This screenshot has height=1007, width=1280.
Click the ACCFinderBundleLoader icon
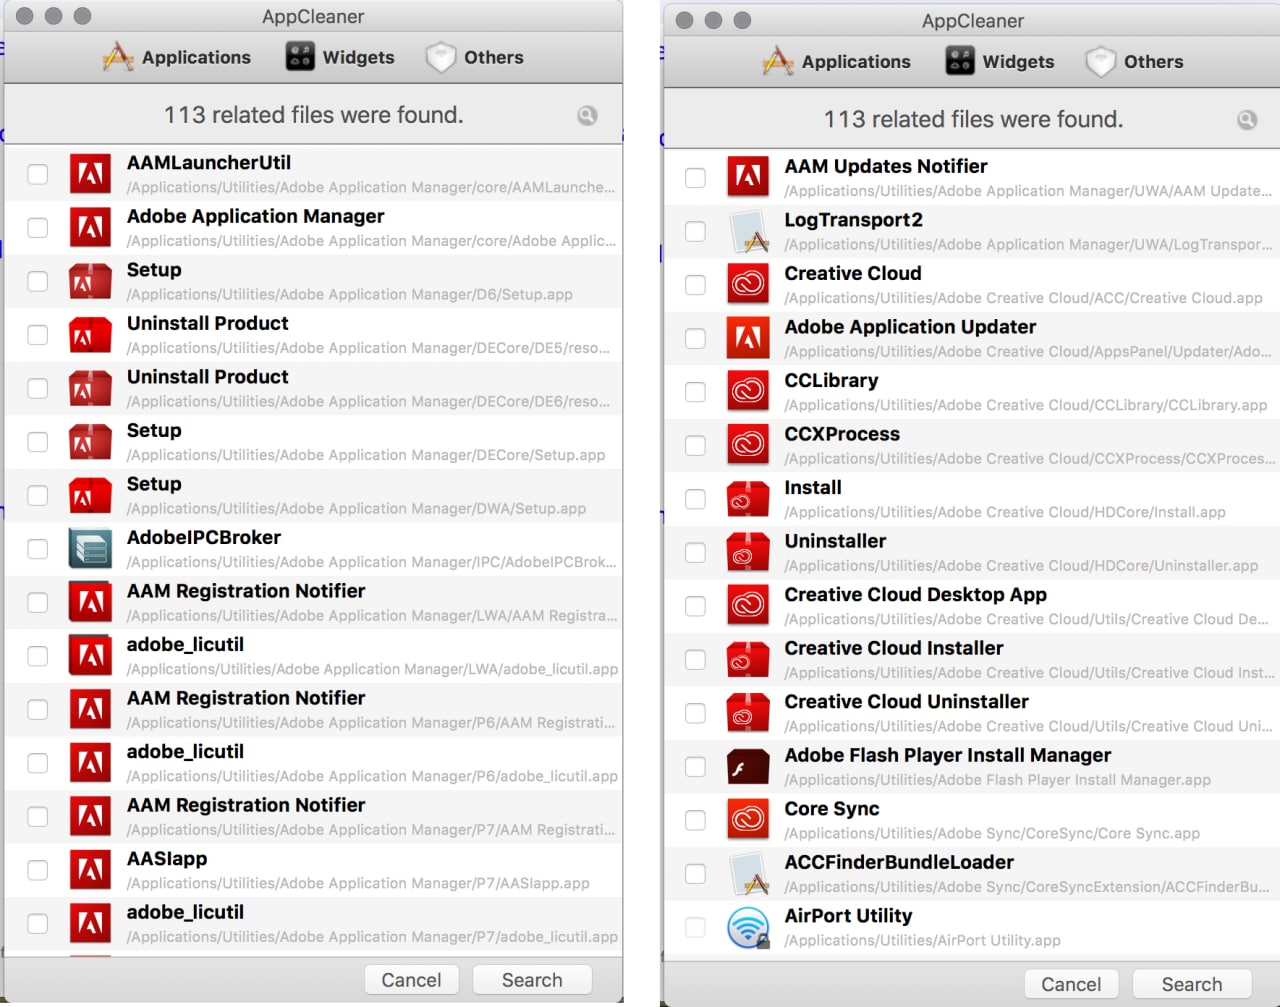coord(748,873)
